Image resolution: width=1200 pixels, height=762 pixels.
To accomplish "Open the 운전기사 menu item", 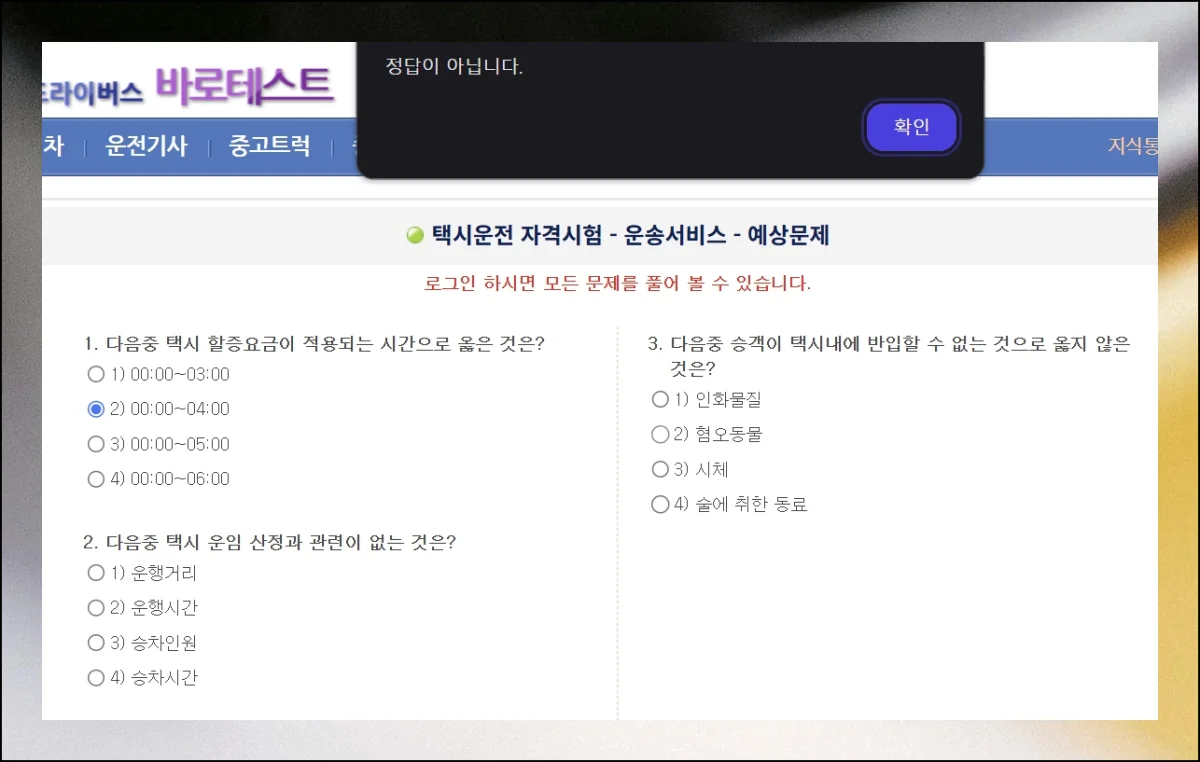I will pyautogui.click(x=146, y=146).
